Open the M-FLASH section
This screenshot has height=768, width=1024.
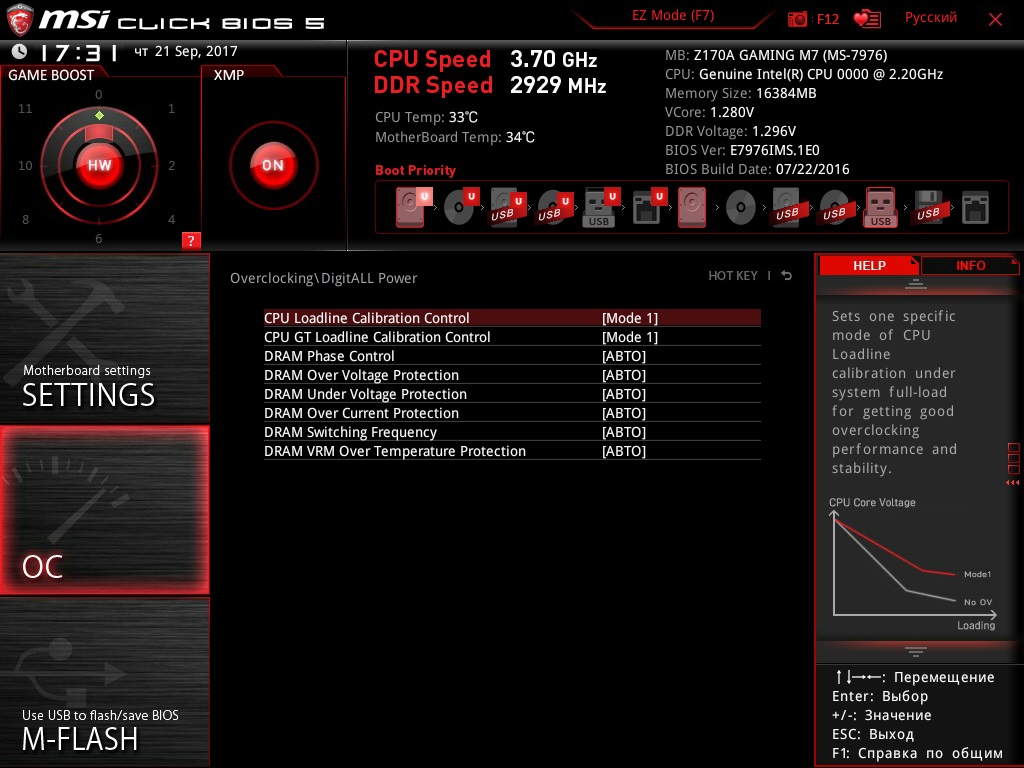[104, 682]
